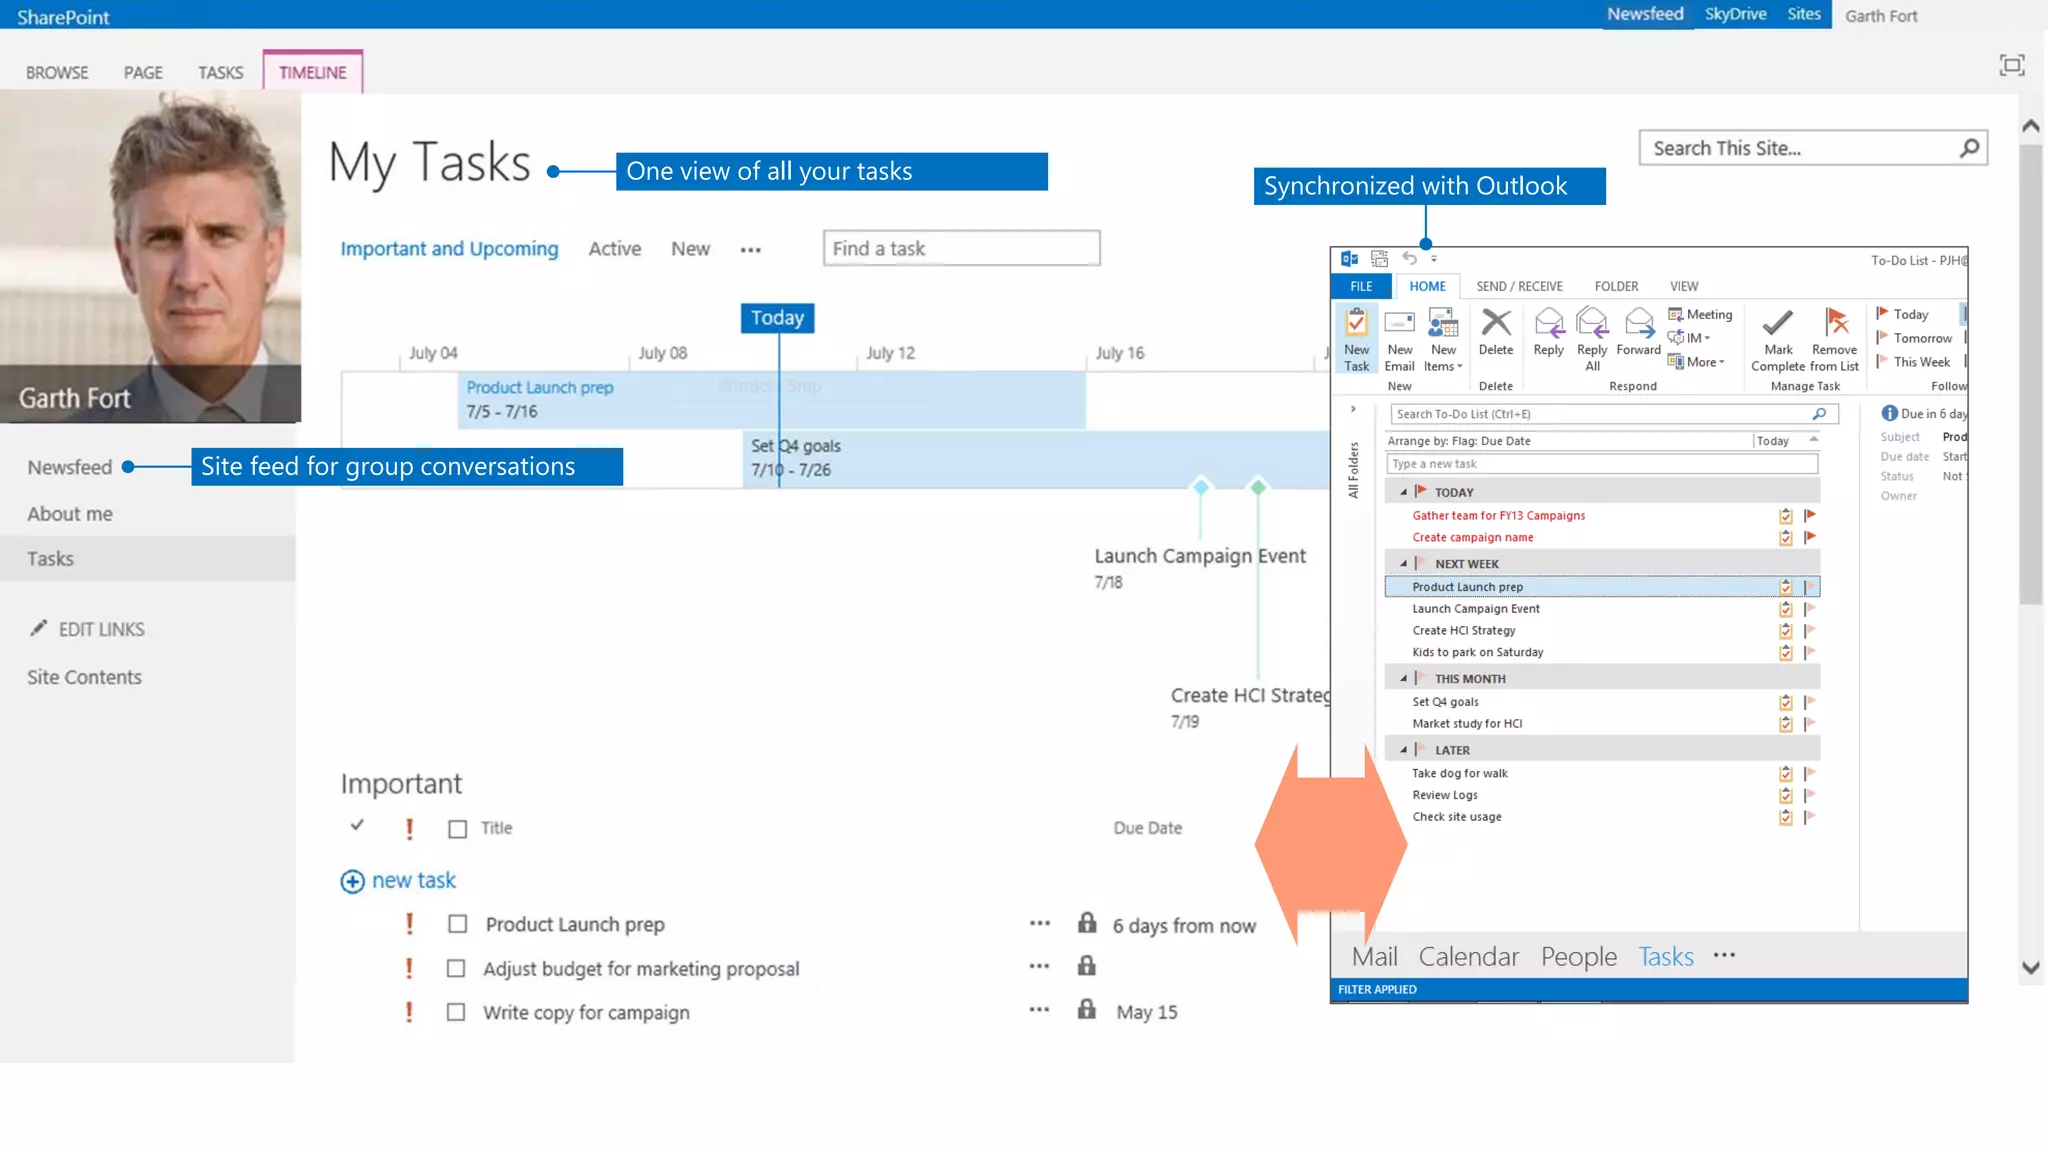Flag task for This Week
This screenshot has height=1152, width=2048.
(x=1913, y=362)
